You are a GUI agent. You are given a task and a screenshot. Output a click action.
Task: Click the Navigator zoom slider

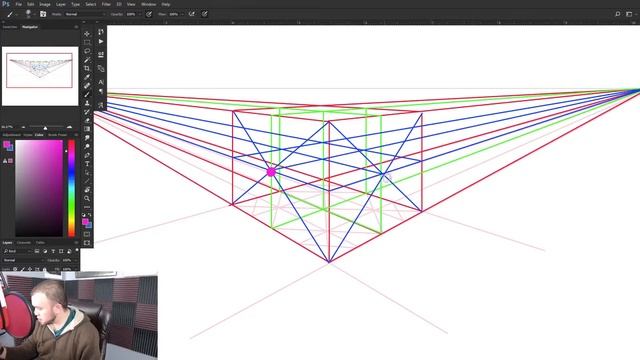coord(46,127)
